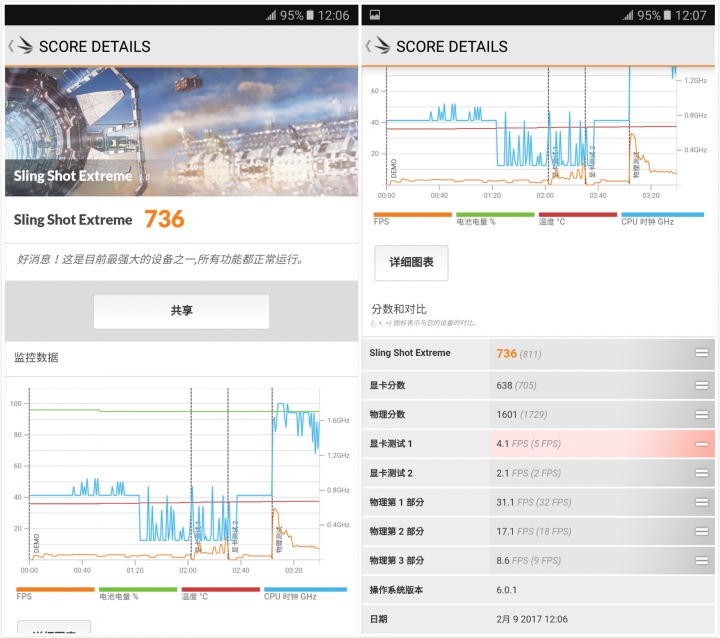Tap the 3DMark logo in left header
720x638 pixels.
(x=24, y=45)
